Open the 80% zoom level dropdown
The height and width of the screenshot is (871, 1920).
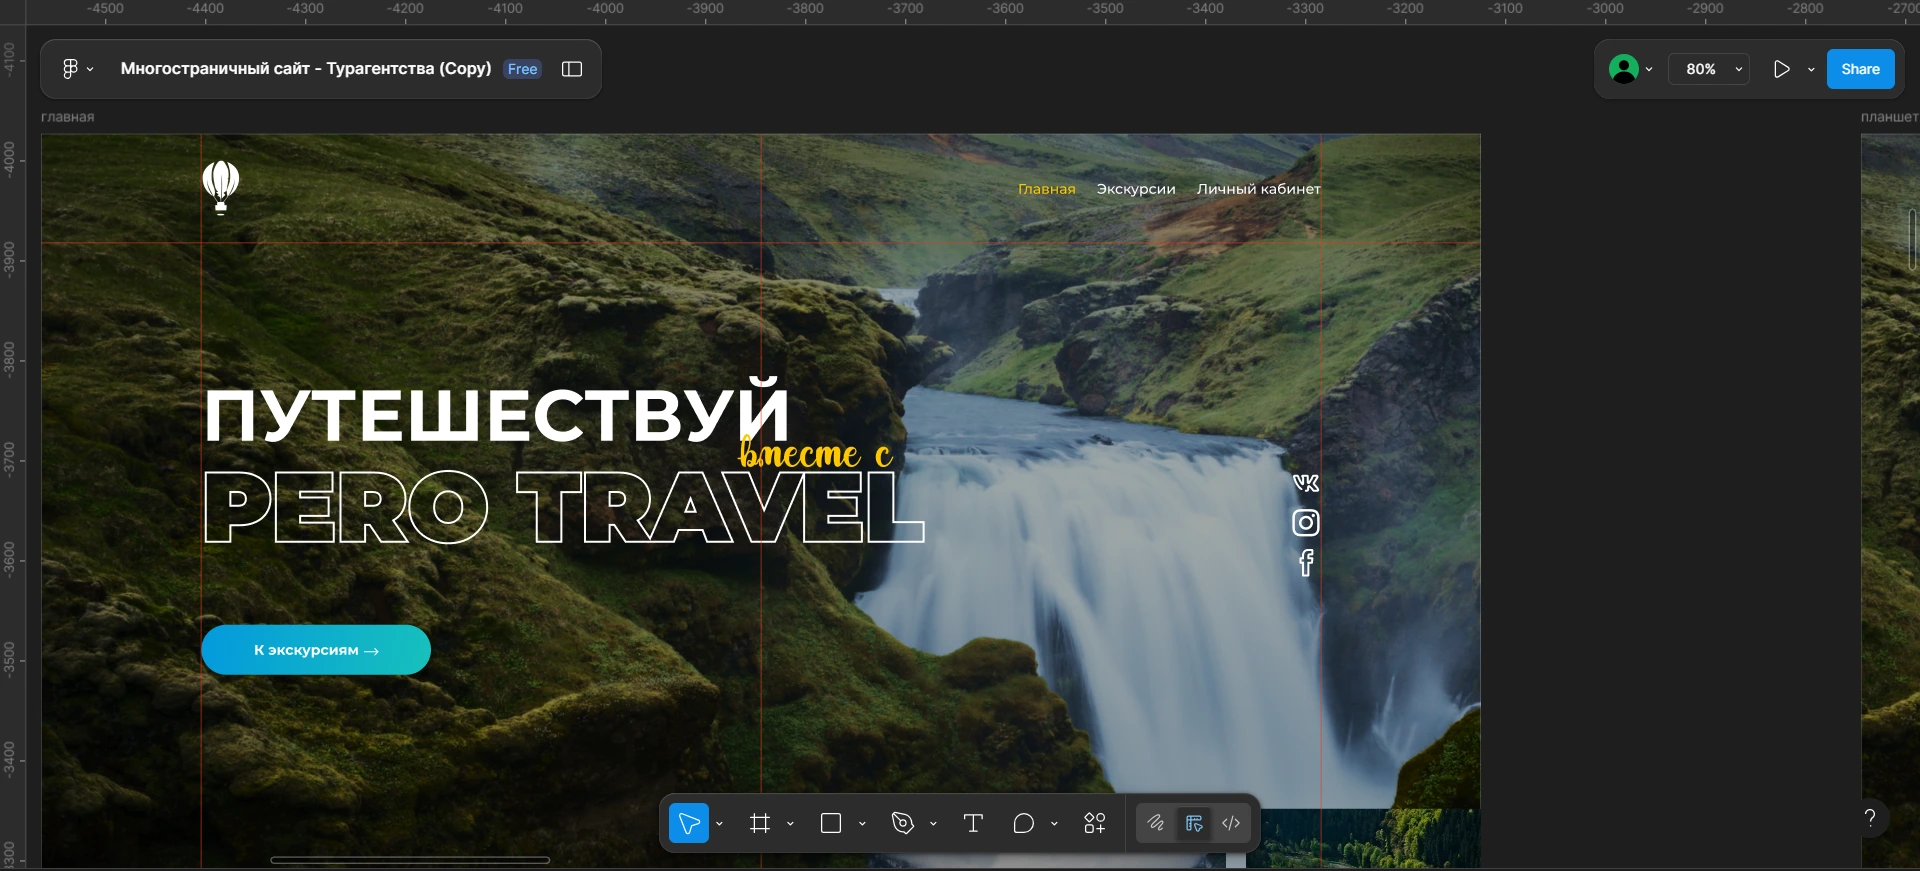(x=1709, y=69)
